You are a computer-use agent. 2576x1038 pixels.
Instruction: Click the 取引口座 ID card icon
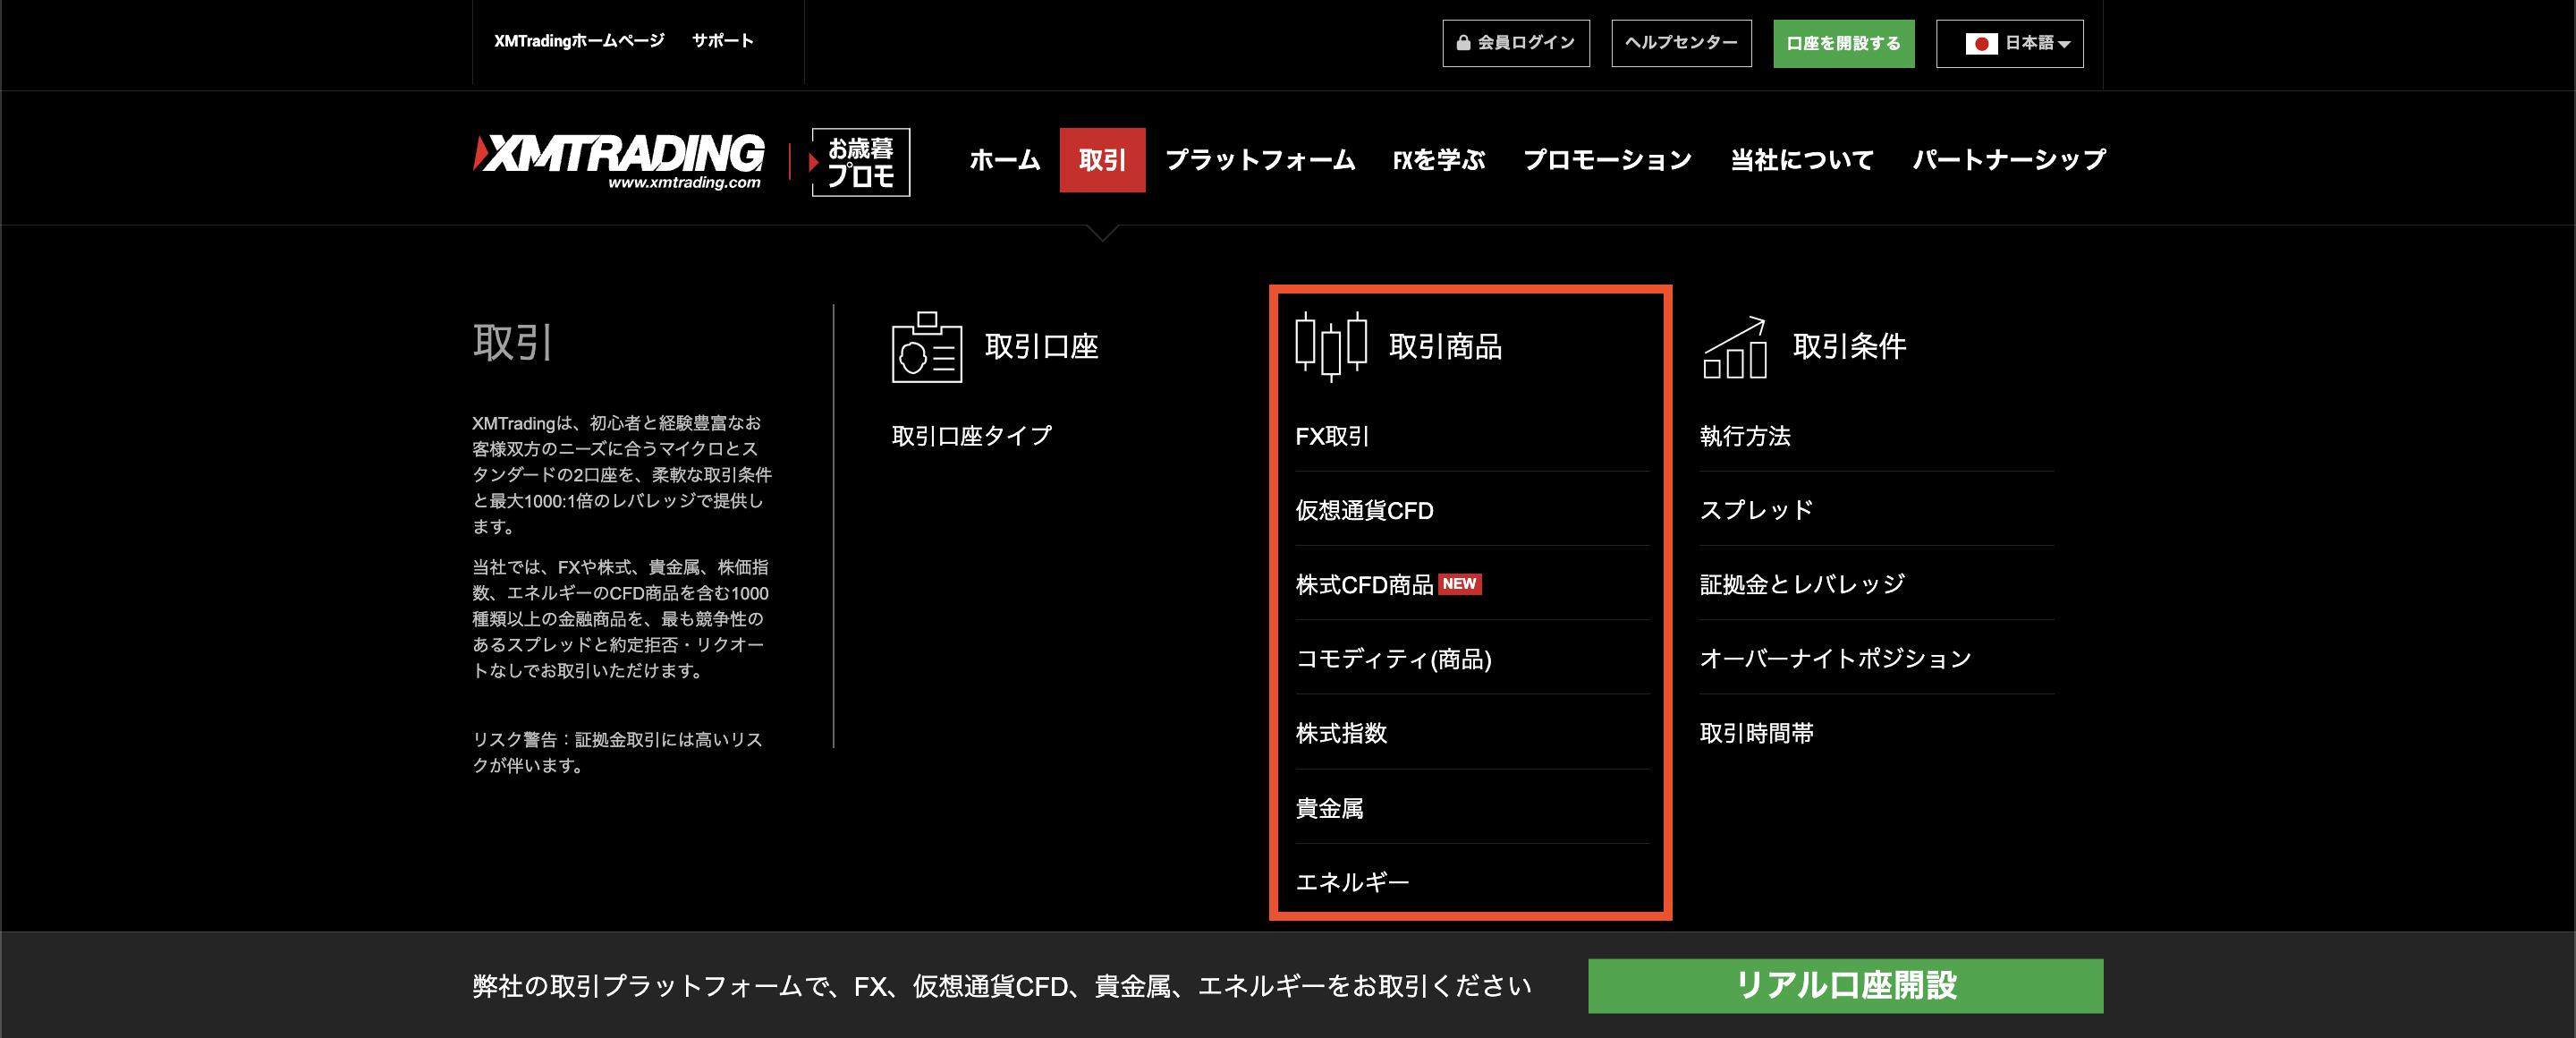pos(926,347)
